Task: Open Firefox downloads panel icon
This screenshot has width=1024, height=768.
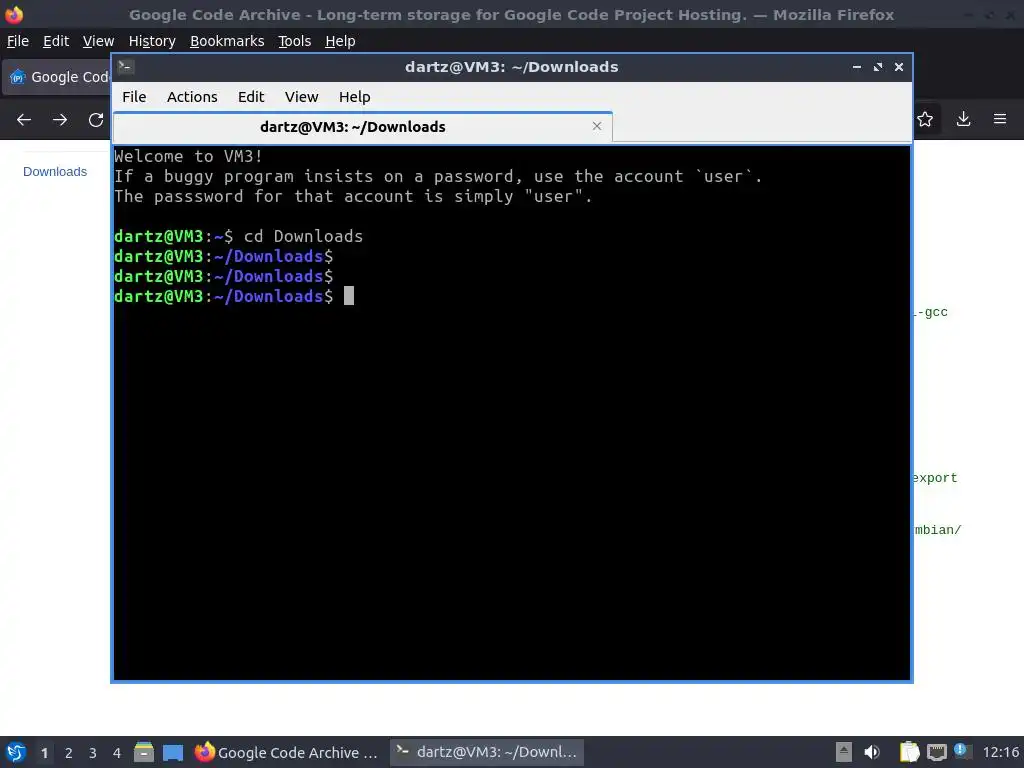Action: [963, 119]
